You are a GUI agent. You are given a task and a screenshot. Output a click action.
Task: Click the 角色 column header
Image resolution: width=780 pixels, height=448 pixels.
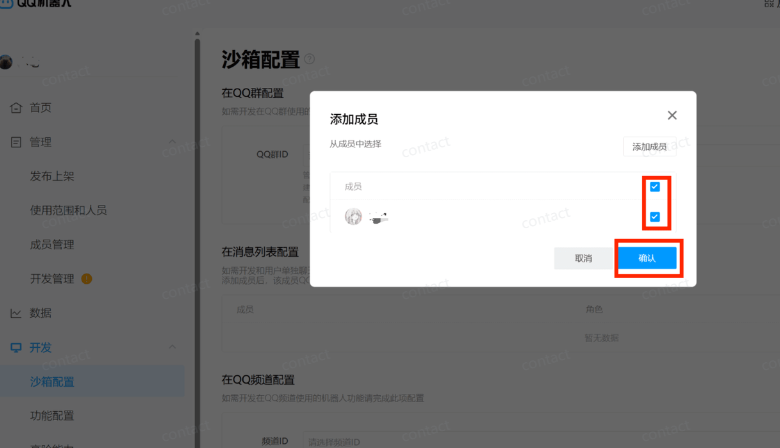click(x=594, y=309)
